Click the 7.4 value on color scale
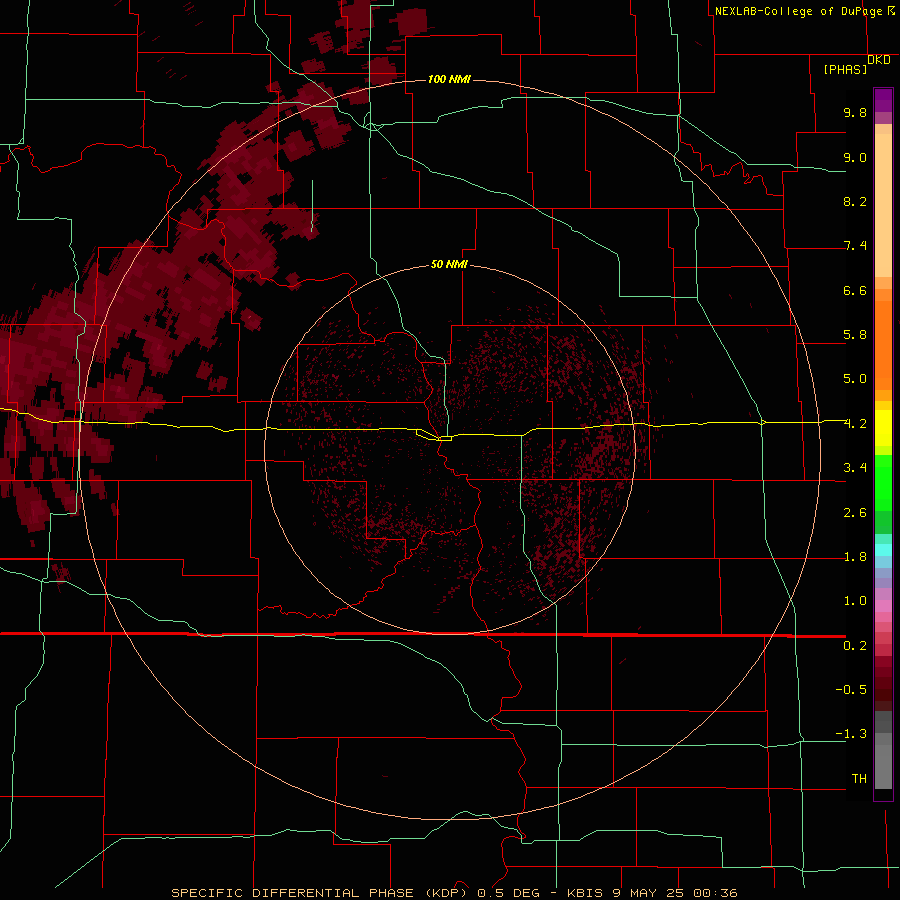Image resolution: width=900 pixels, height=900 pixels. click(855, 246)
